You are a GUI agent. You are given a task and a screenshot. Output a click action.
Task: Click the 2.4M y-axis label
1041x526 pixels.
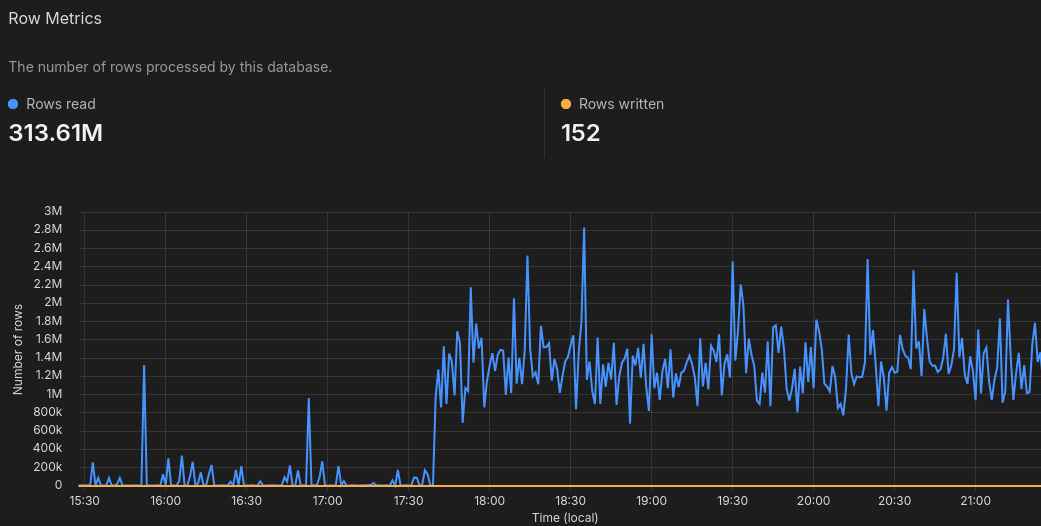[x=48, y=265]
